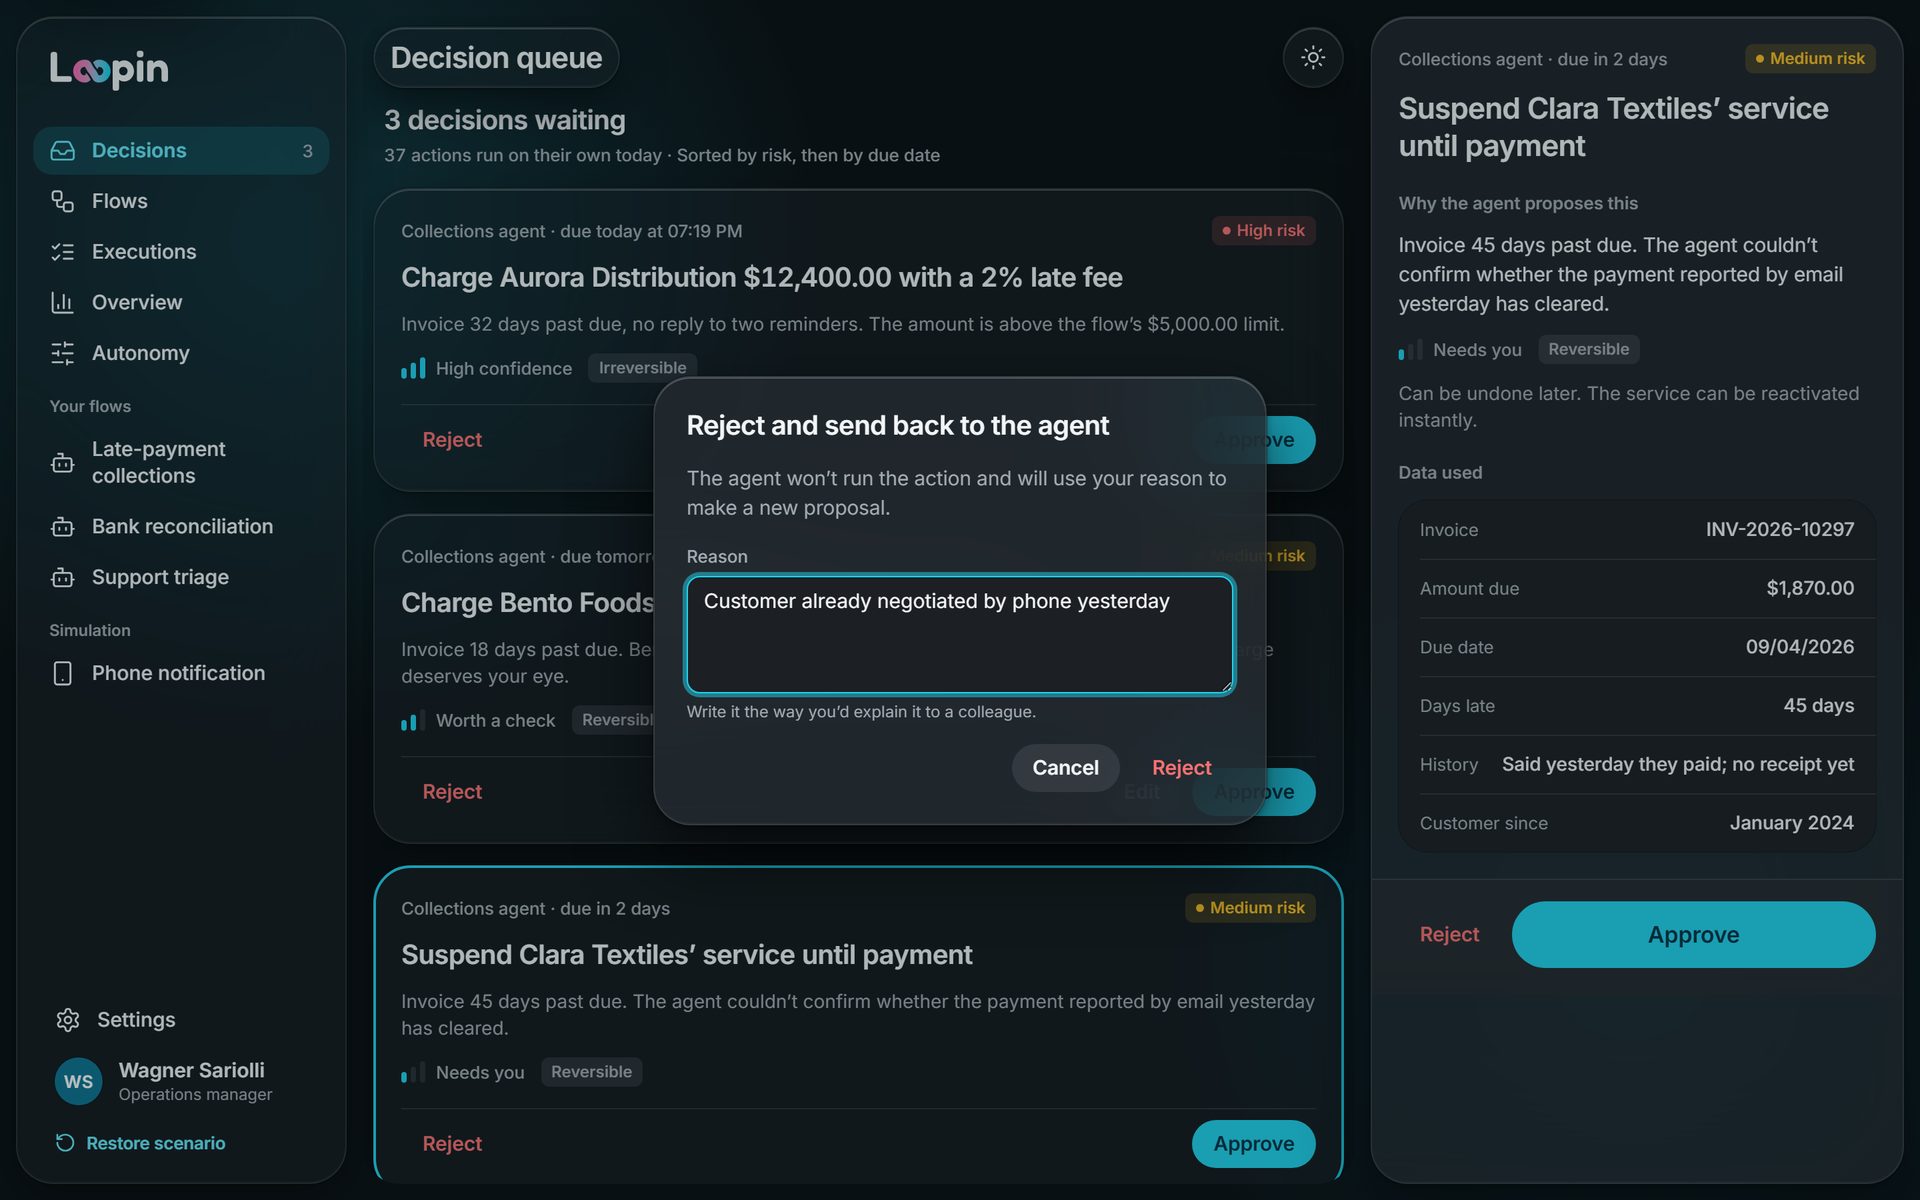
Task: Open the Bank reconciliation flow
Action: pos(181,526)
